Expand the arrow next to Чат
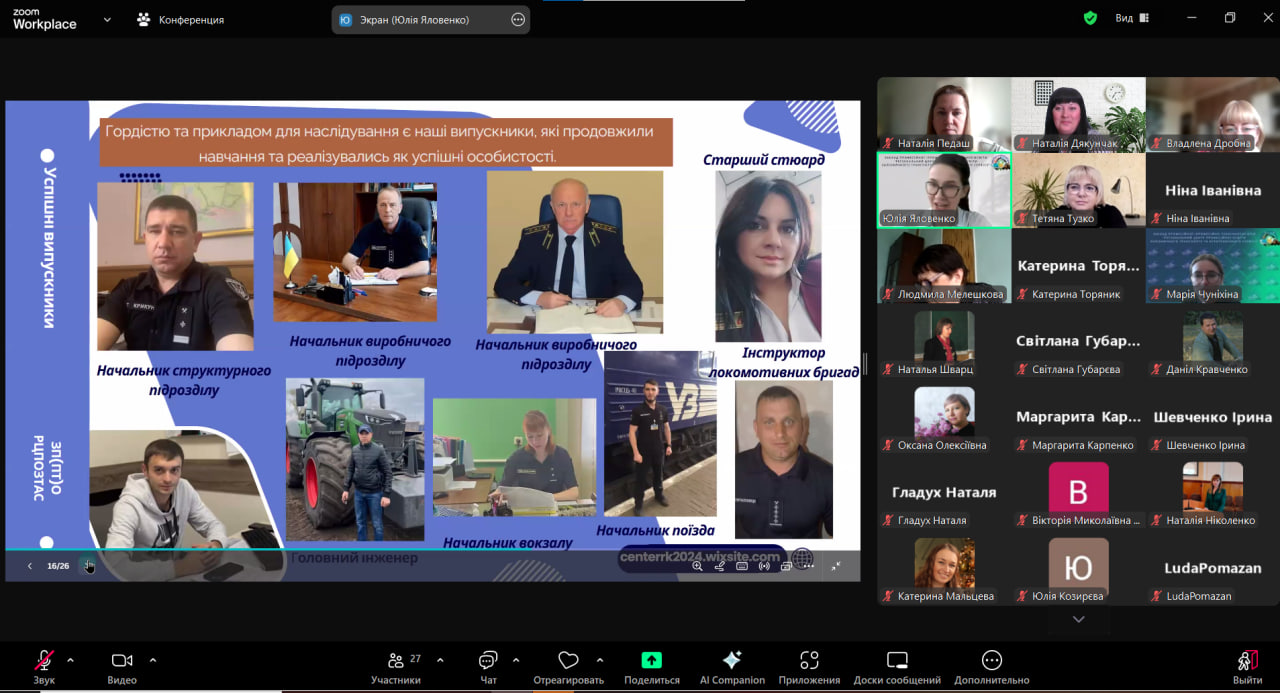This screenshot has height=693, width=1280. 516,660
